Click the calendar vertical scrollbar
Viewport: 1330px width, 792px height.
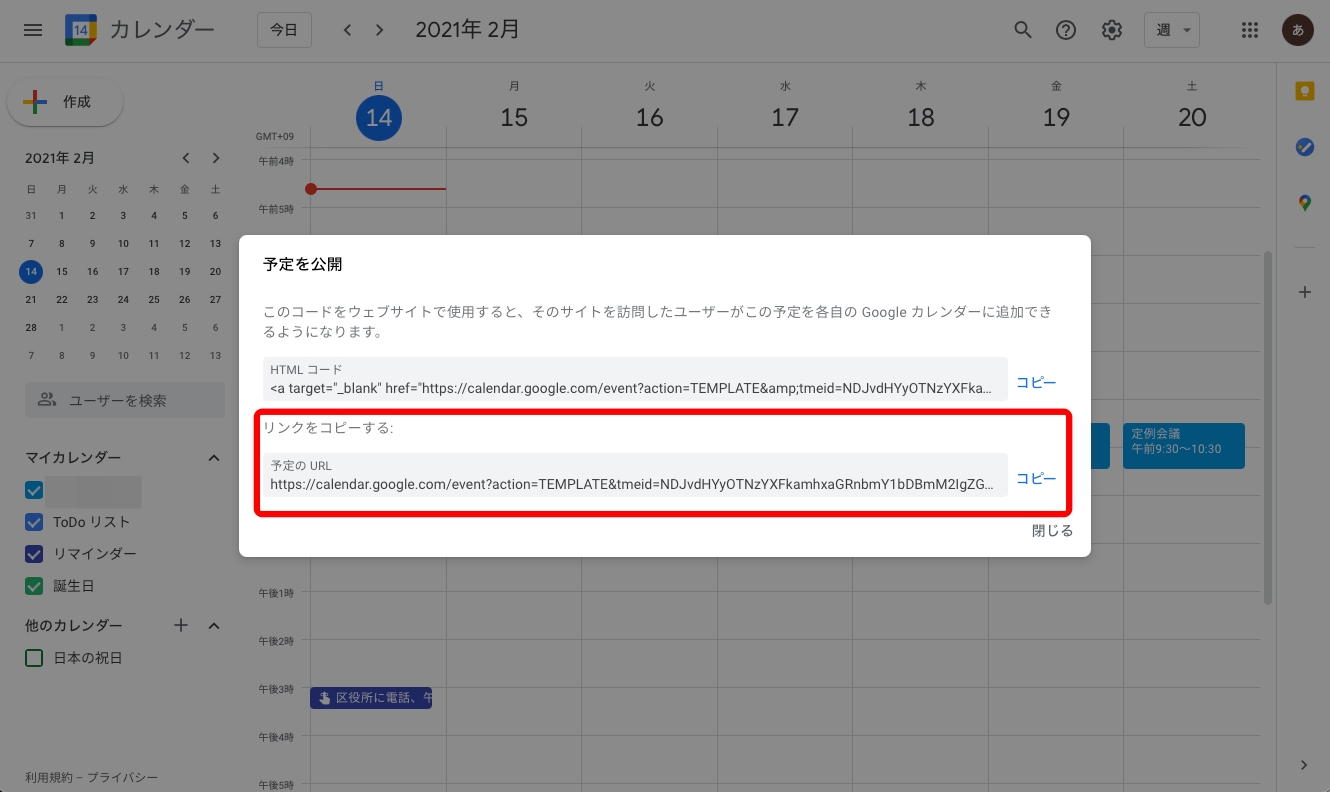[1268, 428]
